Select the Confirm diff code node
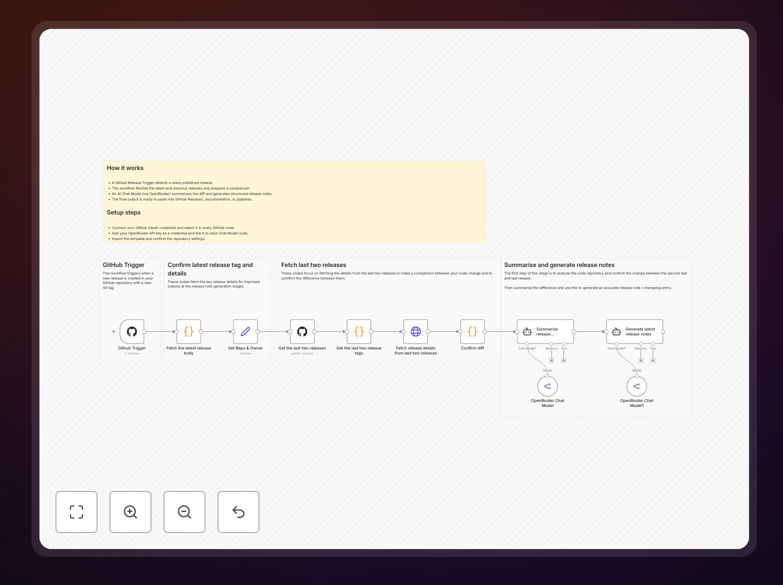 click(x=472, y=331)
